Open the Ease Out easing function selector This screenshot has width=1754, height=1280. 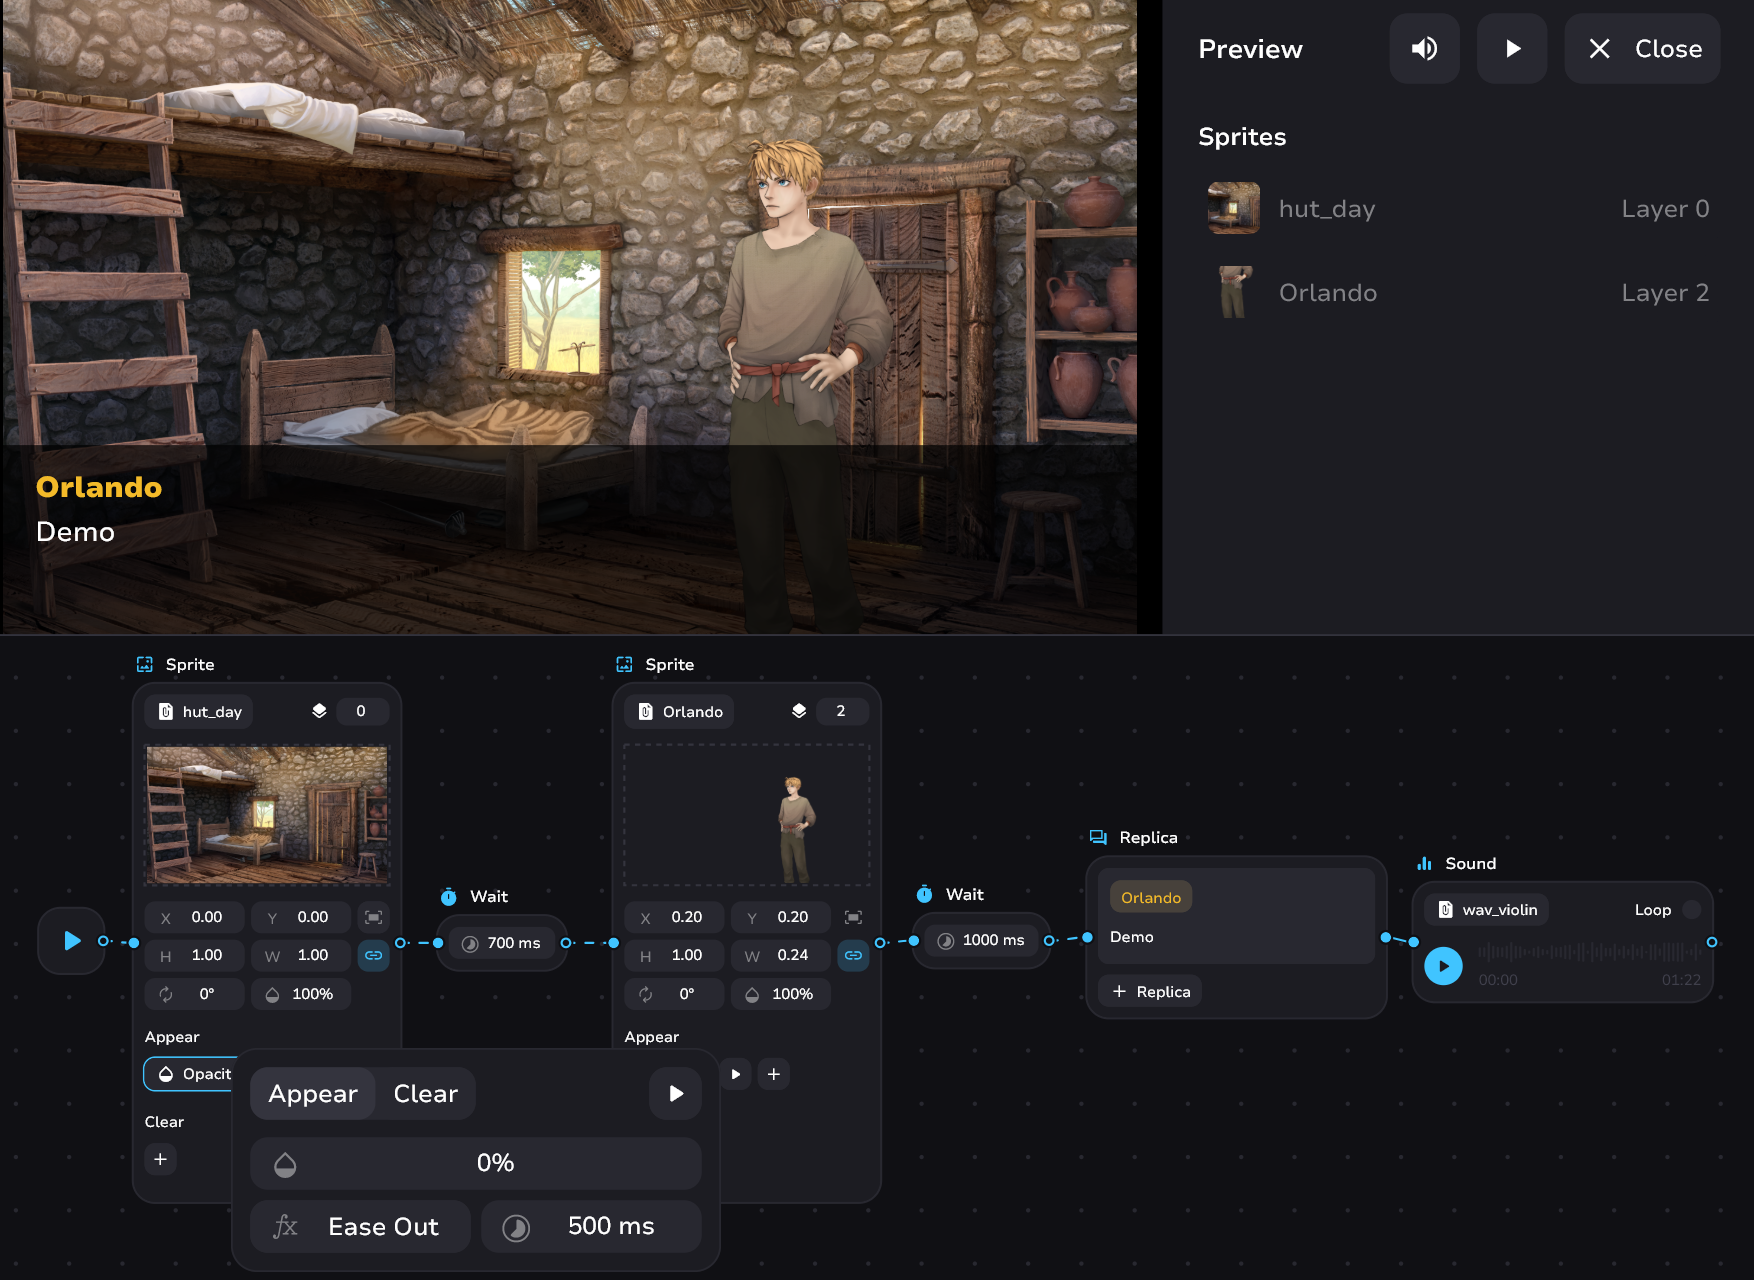(x=360, y=1227)
